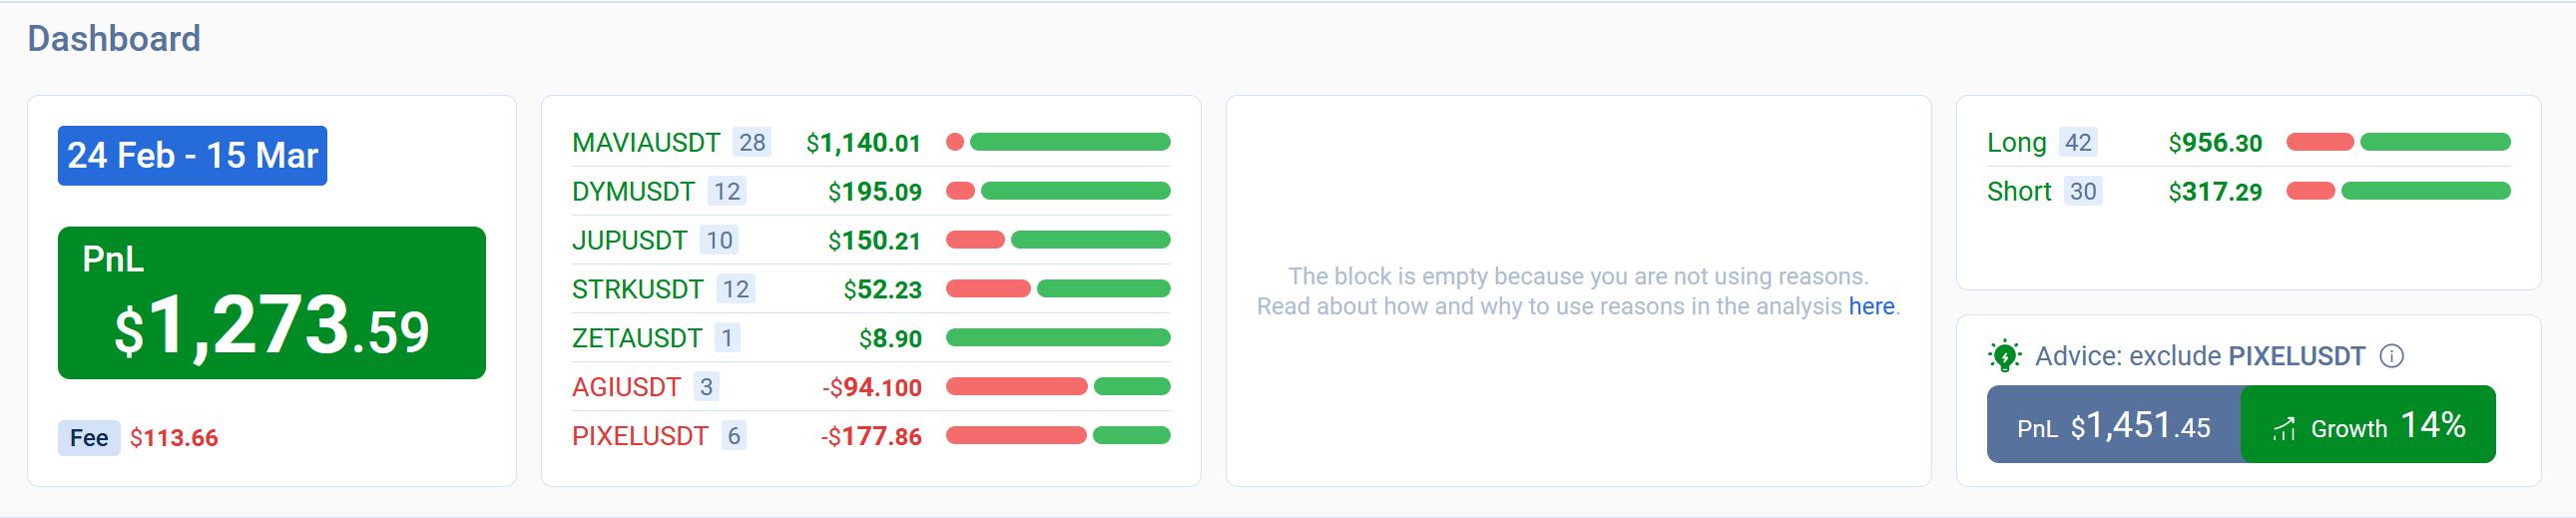The height and width of the screenshot is (518, 2576).
Task: Click the Growth 14% button
Action: click(x=2368, y=425)
